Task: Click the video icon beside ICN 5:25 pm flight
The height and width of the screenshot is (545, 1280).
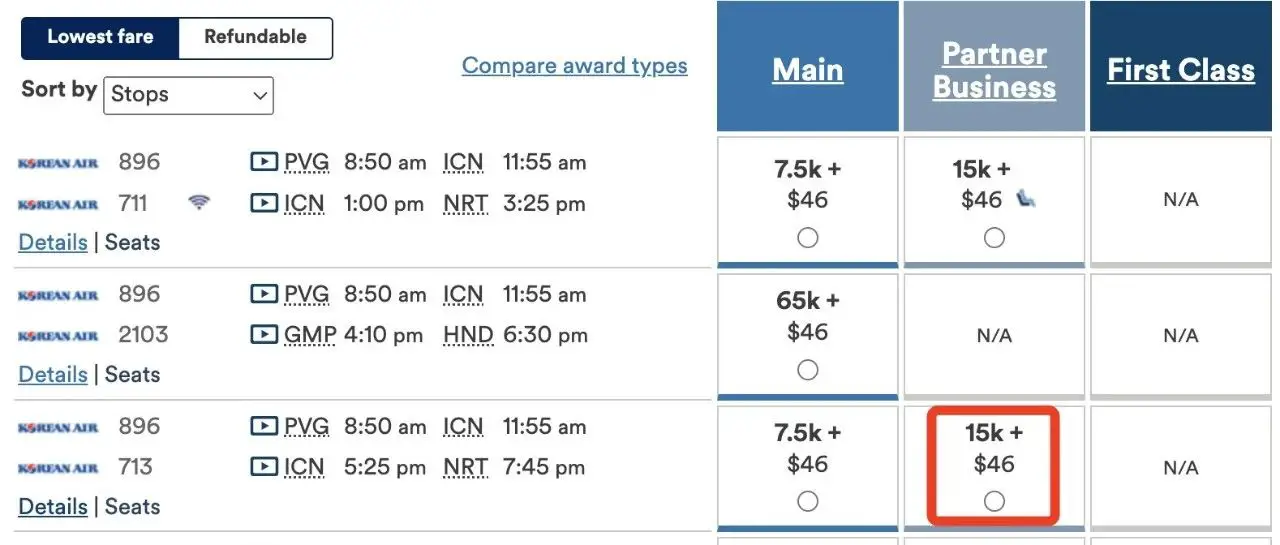Action: (x=263, y=467)
